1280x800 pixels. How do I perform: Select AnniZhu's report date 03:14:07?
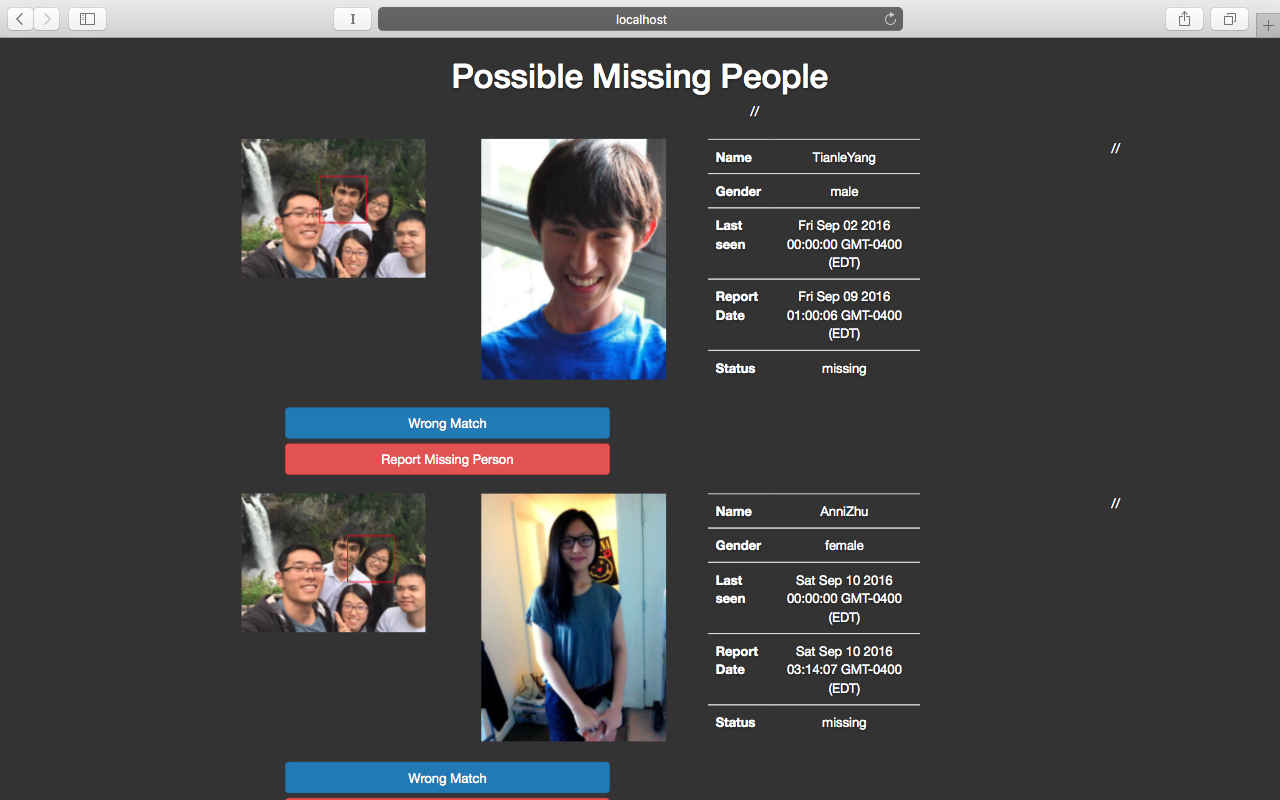pos(844,669)
